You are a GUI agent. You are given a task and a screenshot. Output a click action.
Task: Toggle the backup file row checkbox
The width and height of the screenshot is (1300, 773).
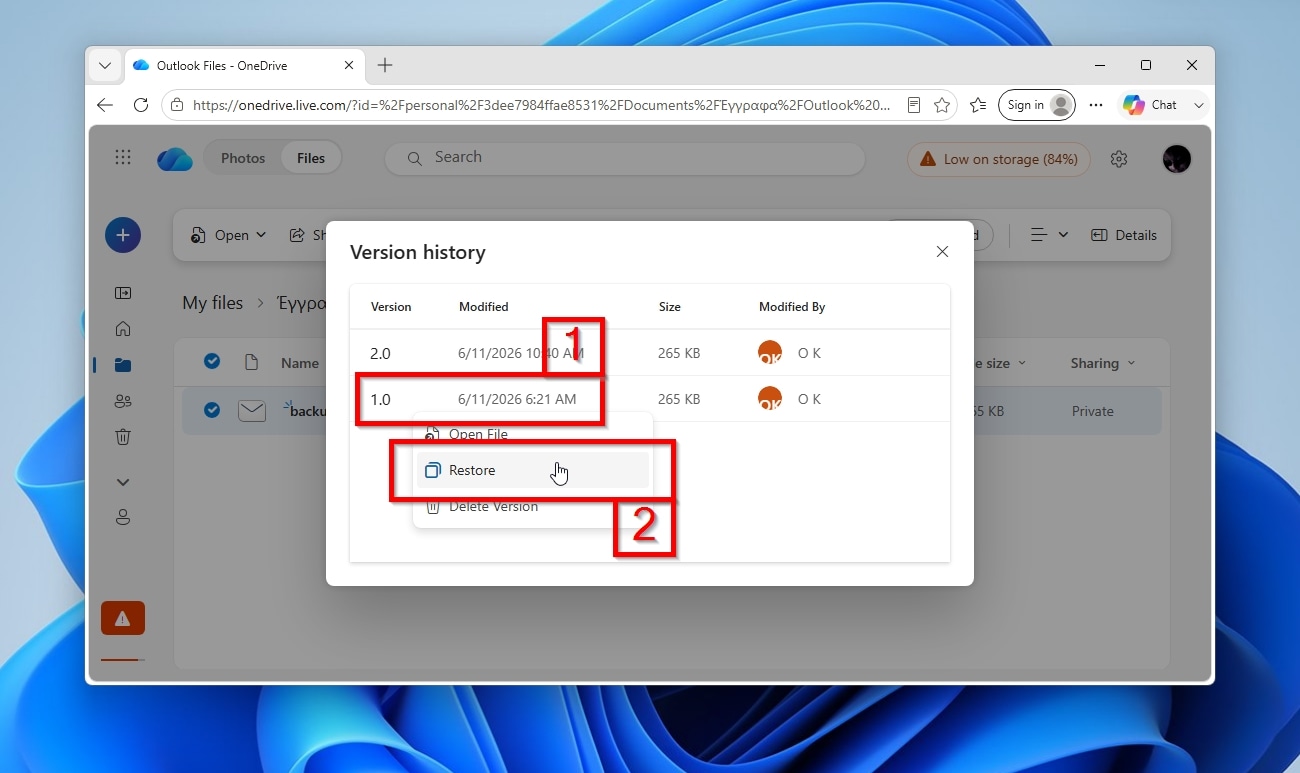point(212,409)
